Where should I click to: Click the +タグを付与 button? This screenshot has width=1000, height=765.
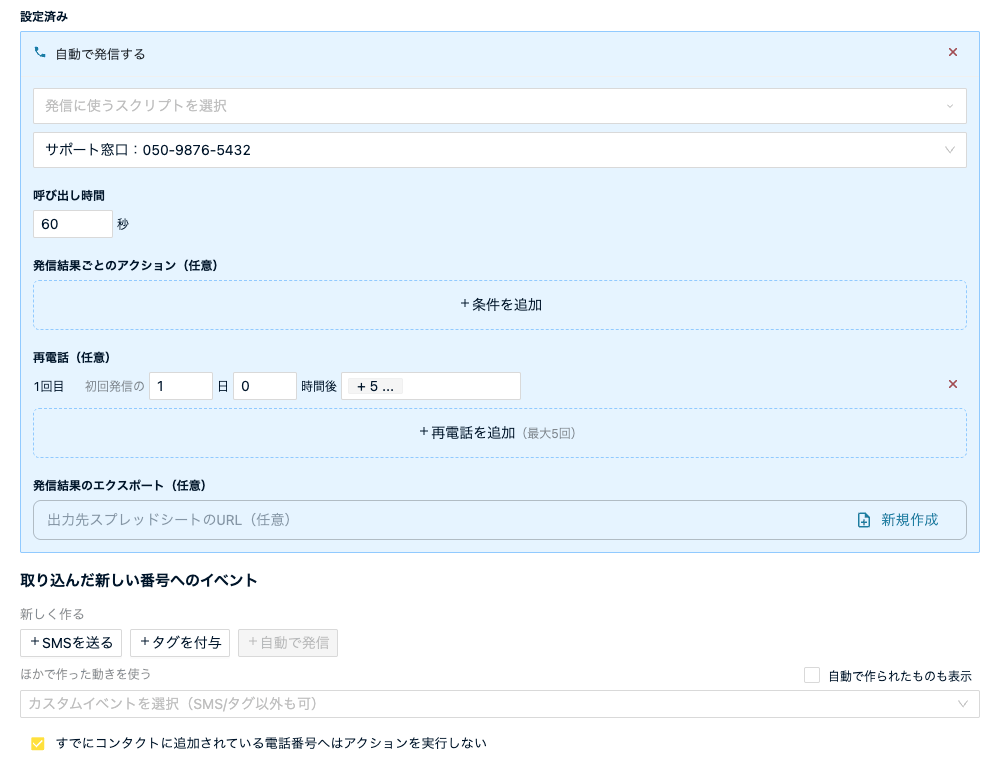pyautogui.click(x=180, y=643)
